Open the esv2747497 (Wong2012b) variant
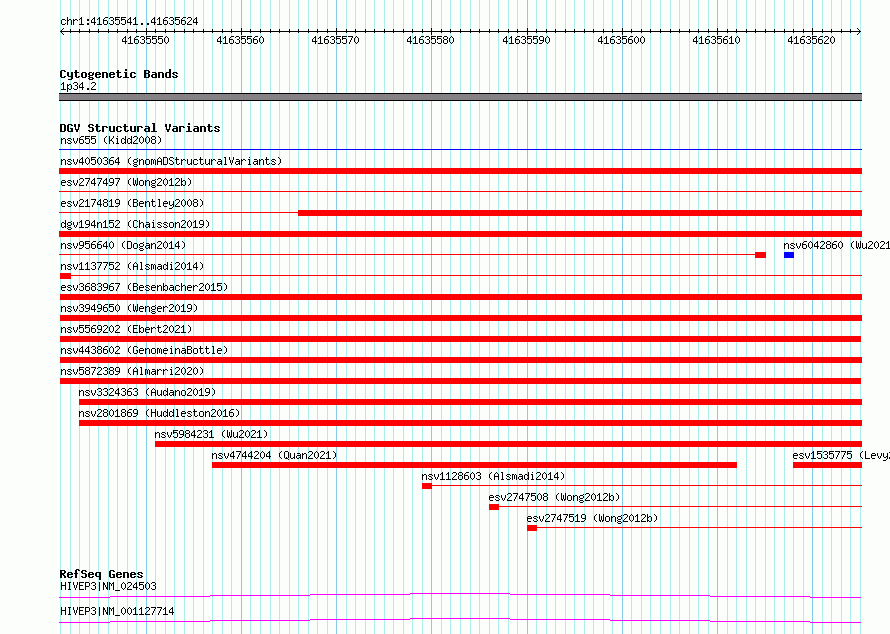The height and width of the screenshot is (634, 890). pyautogui.click(x=126, y=182)
